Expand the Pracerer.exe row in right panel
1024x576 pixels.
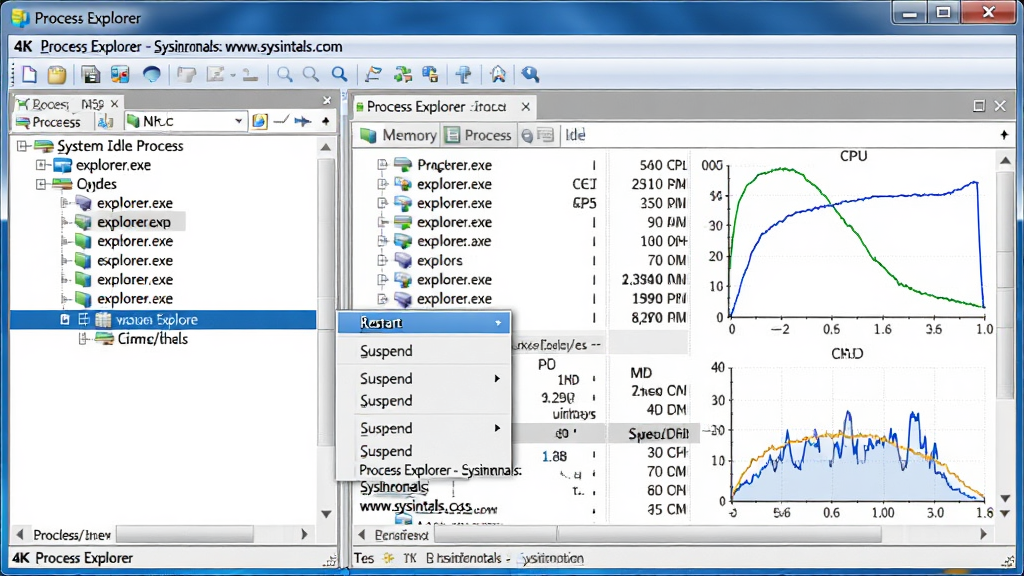383,165
